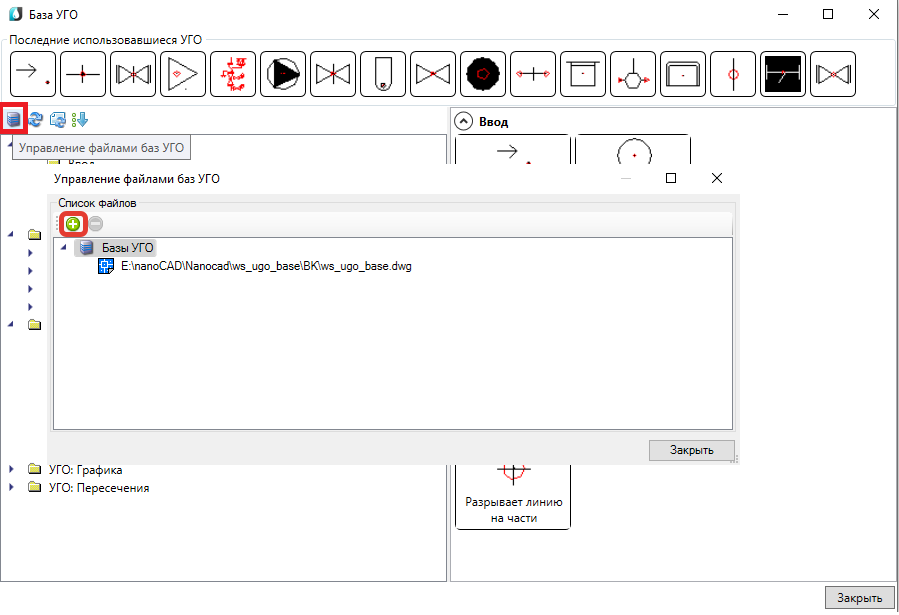
Task: Click the main window Закрыть button
Action: [859, 598]
